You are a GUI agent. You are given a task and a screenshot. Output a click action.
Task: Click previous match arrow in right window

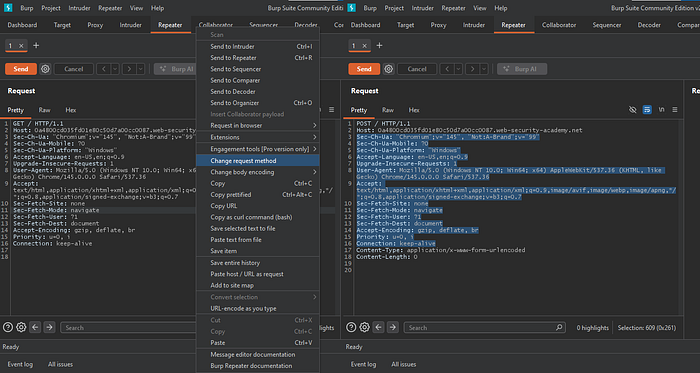379,327
